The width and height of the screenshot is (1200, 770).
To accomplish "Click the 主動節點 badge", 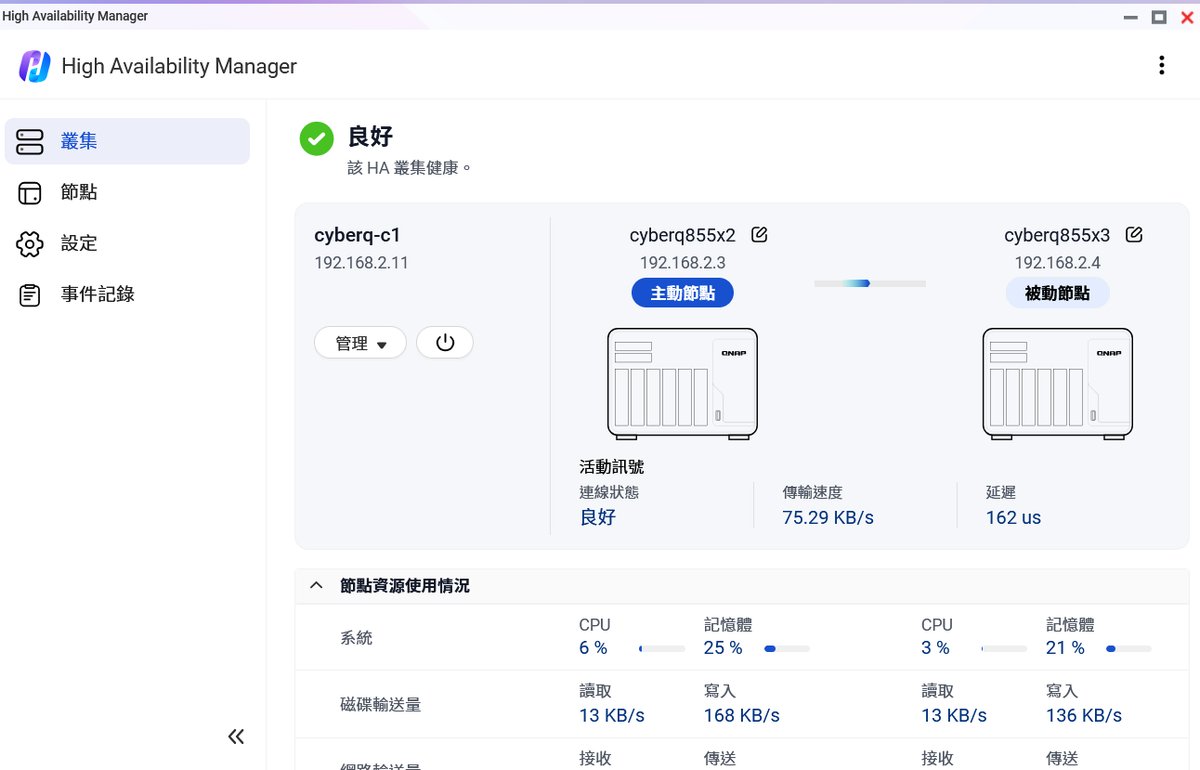I will click(x=682, y=293).
